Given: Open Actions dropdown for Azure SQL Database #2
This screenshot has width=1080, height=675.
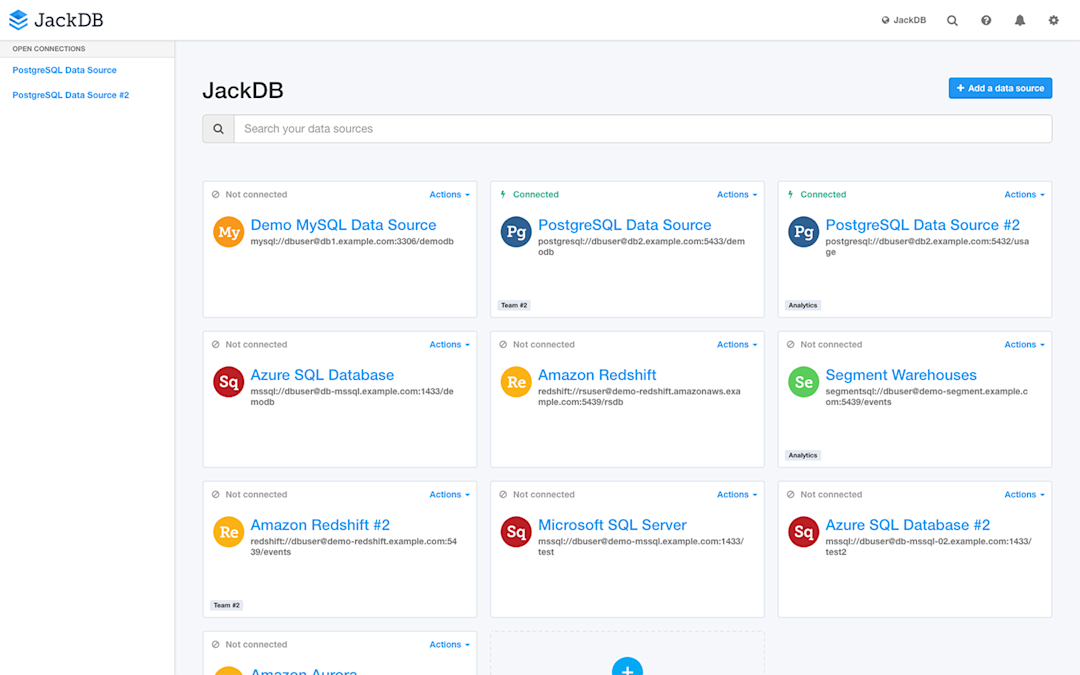Looking at the screenshot, I should tap(1024, 495).
